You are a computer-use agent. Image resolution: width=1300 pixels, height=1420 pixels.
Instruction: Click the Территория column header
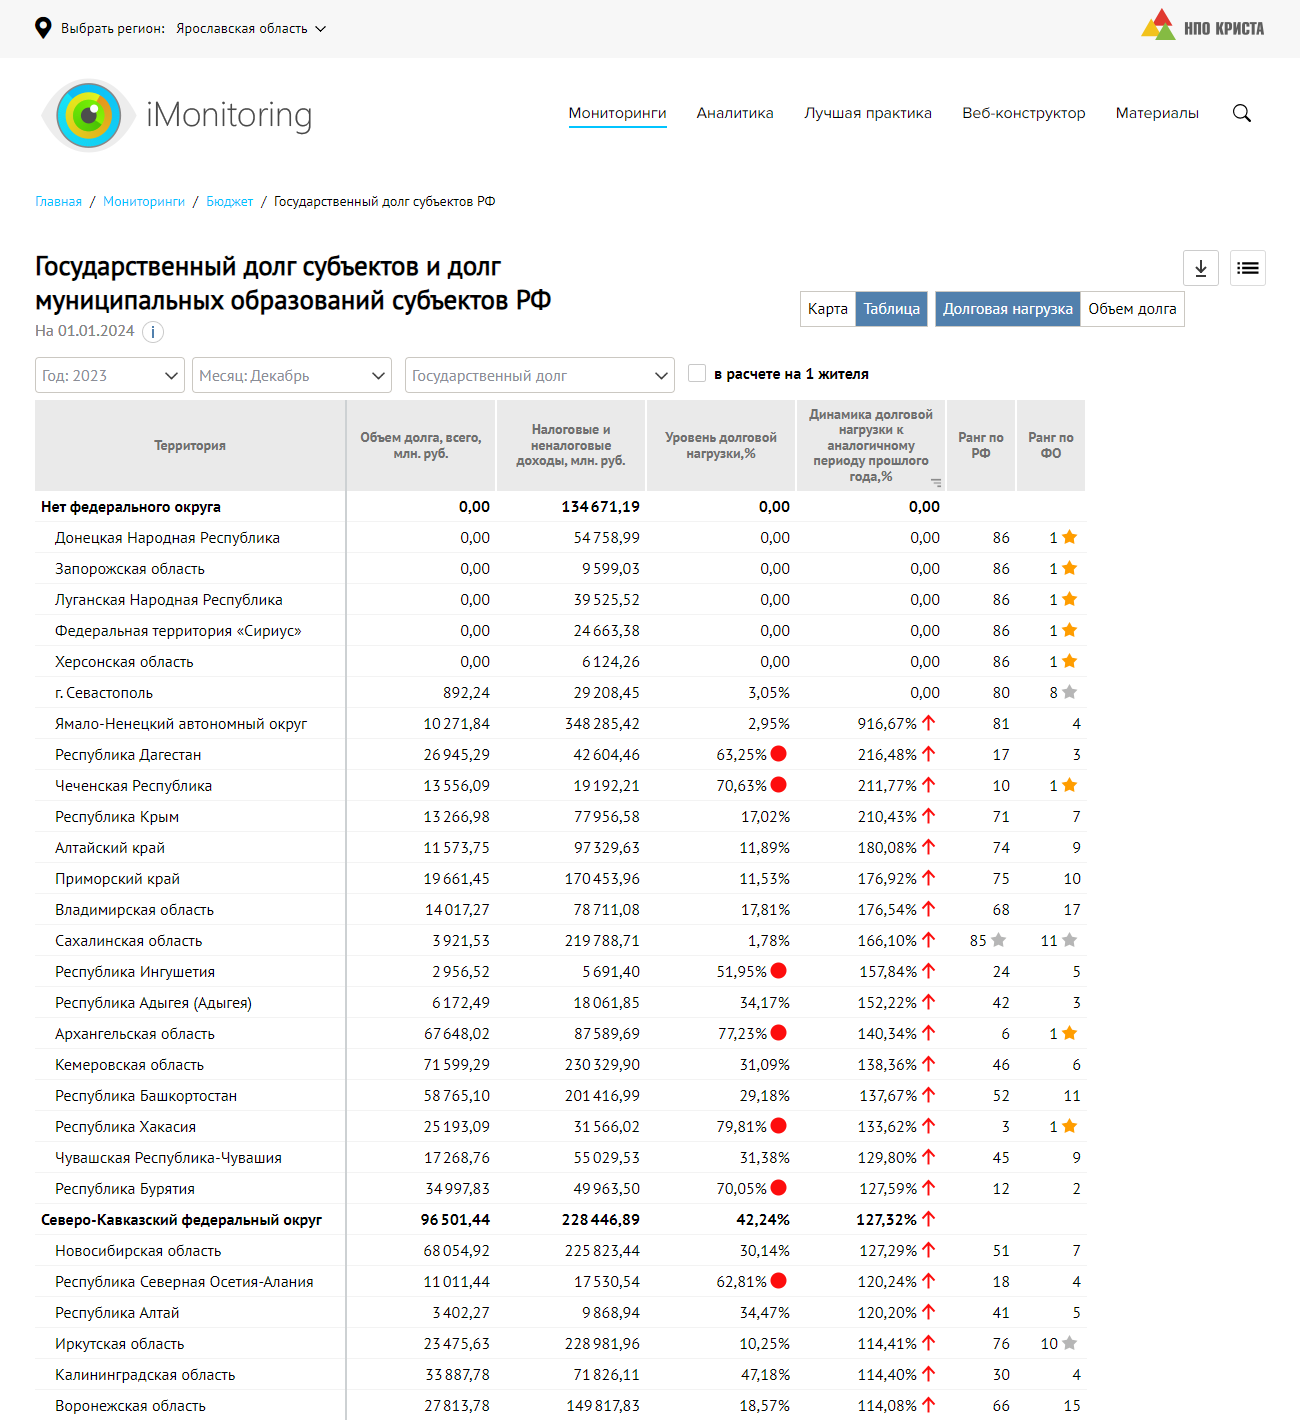pyautogui.click(x=190, y=445)
